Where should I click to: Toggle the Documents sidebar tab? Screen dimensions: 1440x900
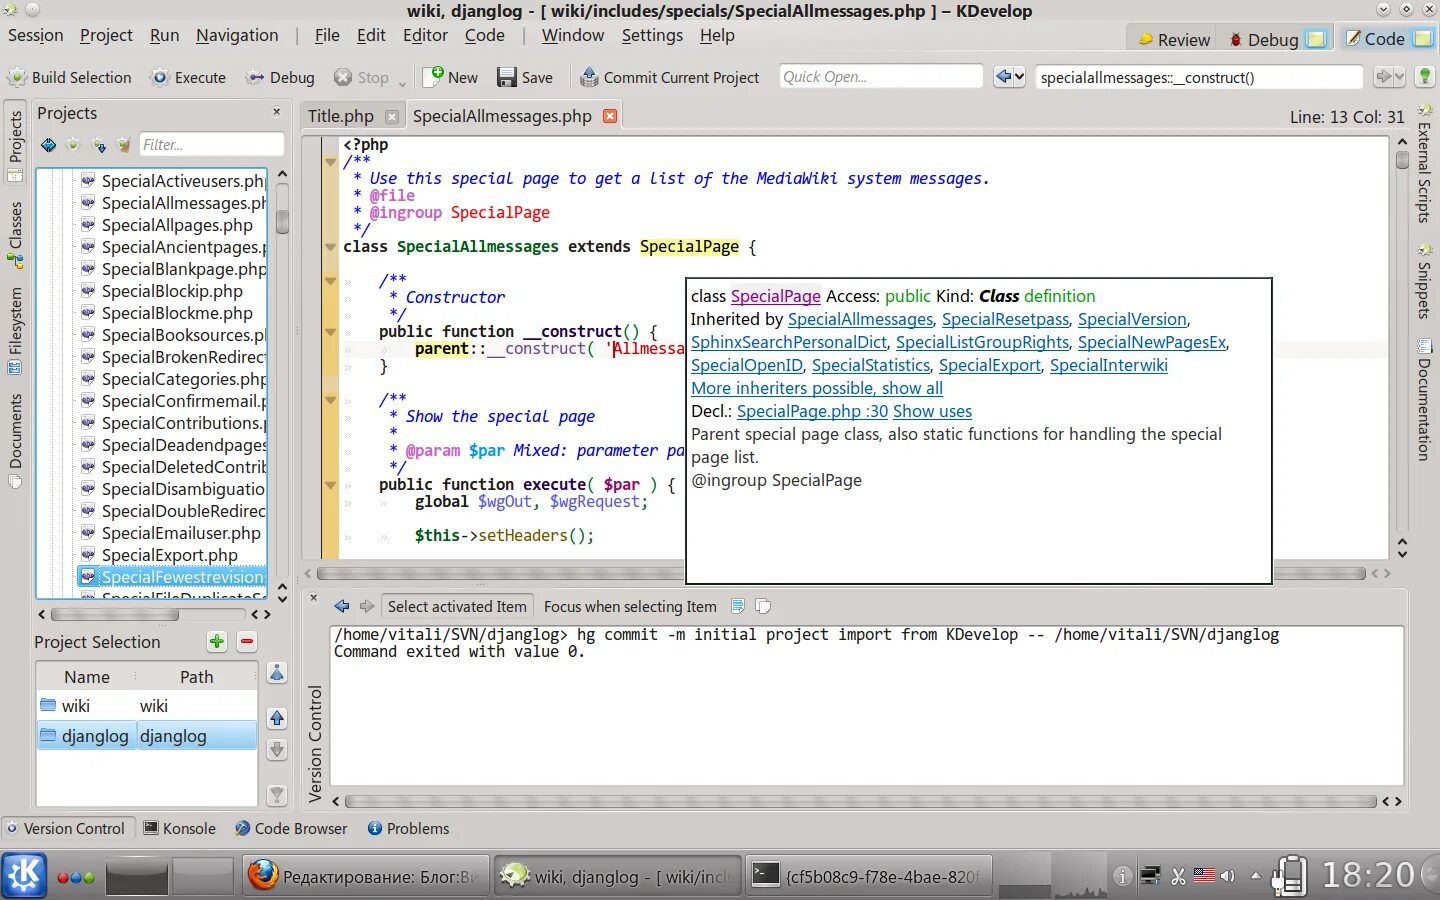pos(15,440)
